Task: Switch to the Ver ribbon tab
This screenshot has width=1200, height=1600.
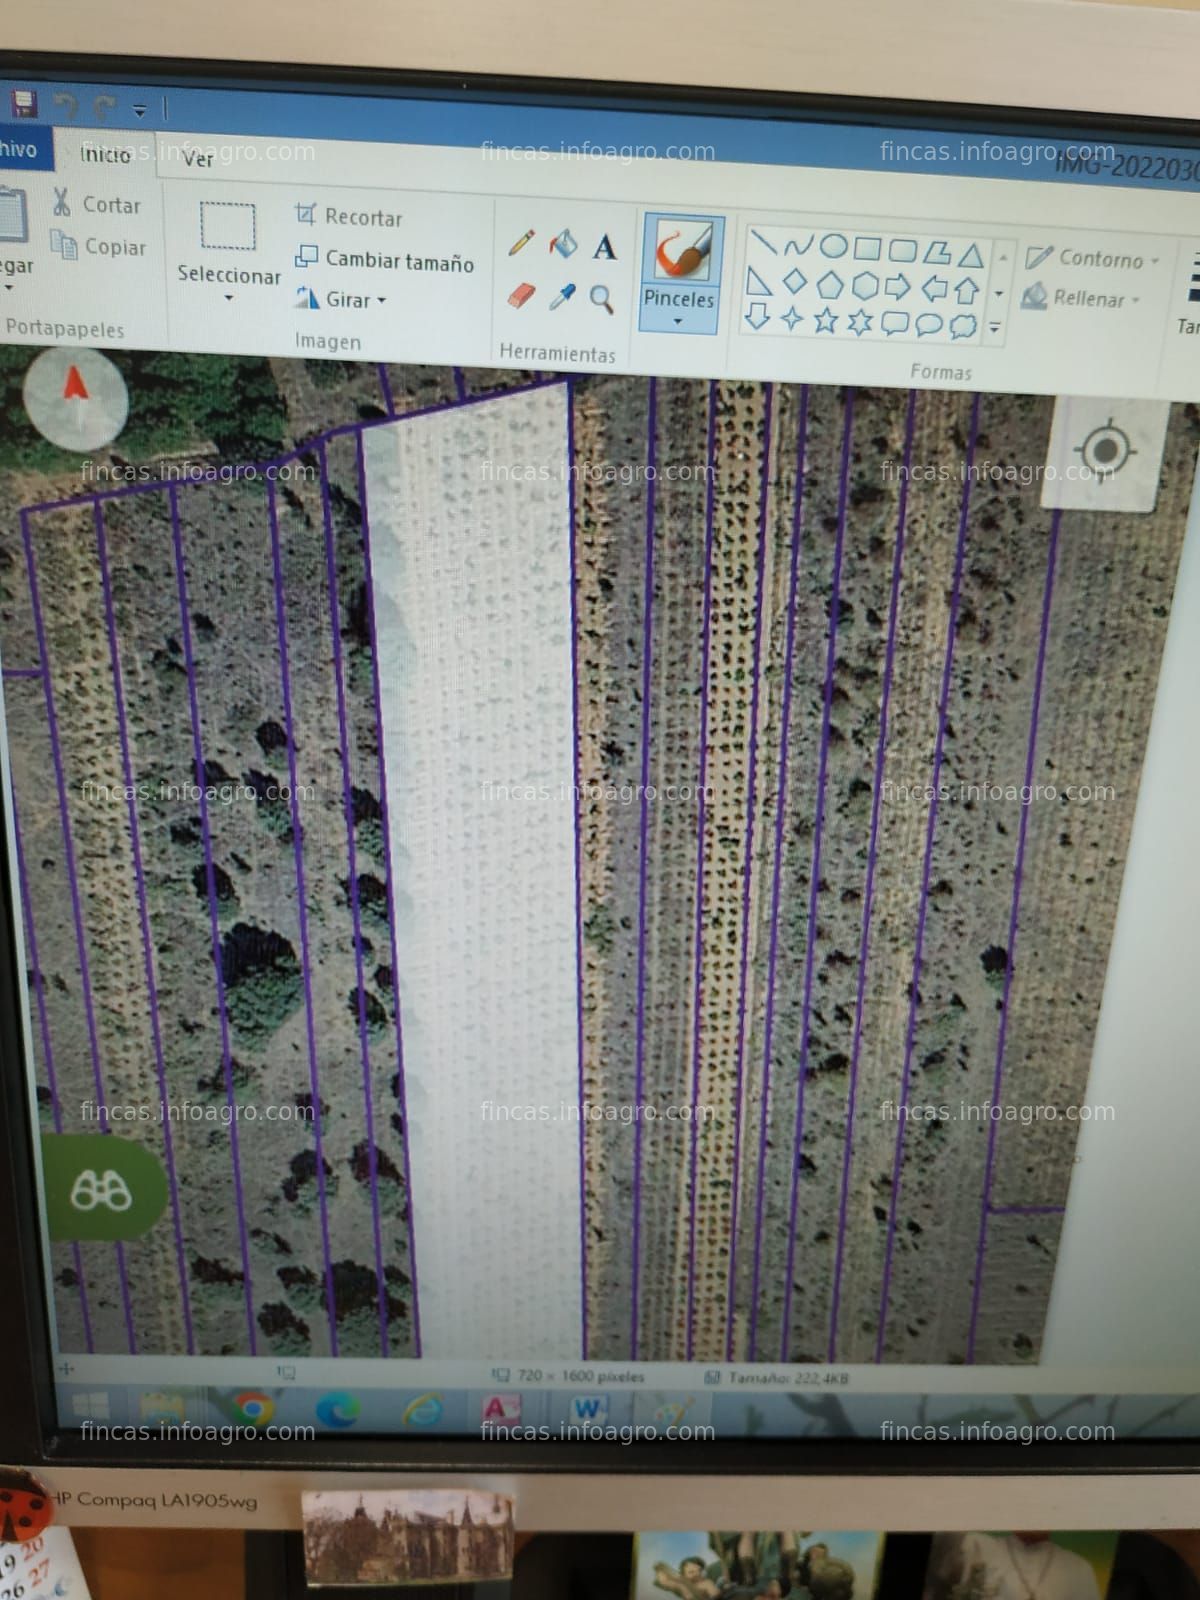Action: pos(198,159)
